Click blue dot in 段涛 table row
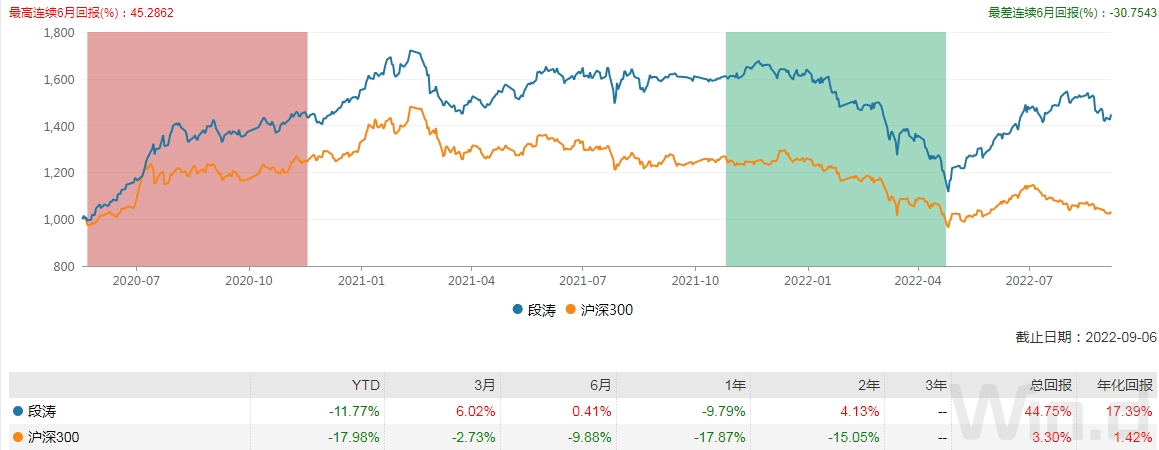Viewport: 1159px width, 450px height. [x=17, y=411]
